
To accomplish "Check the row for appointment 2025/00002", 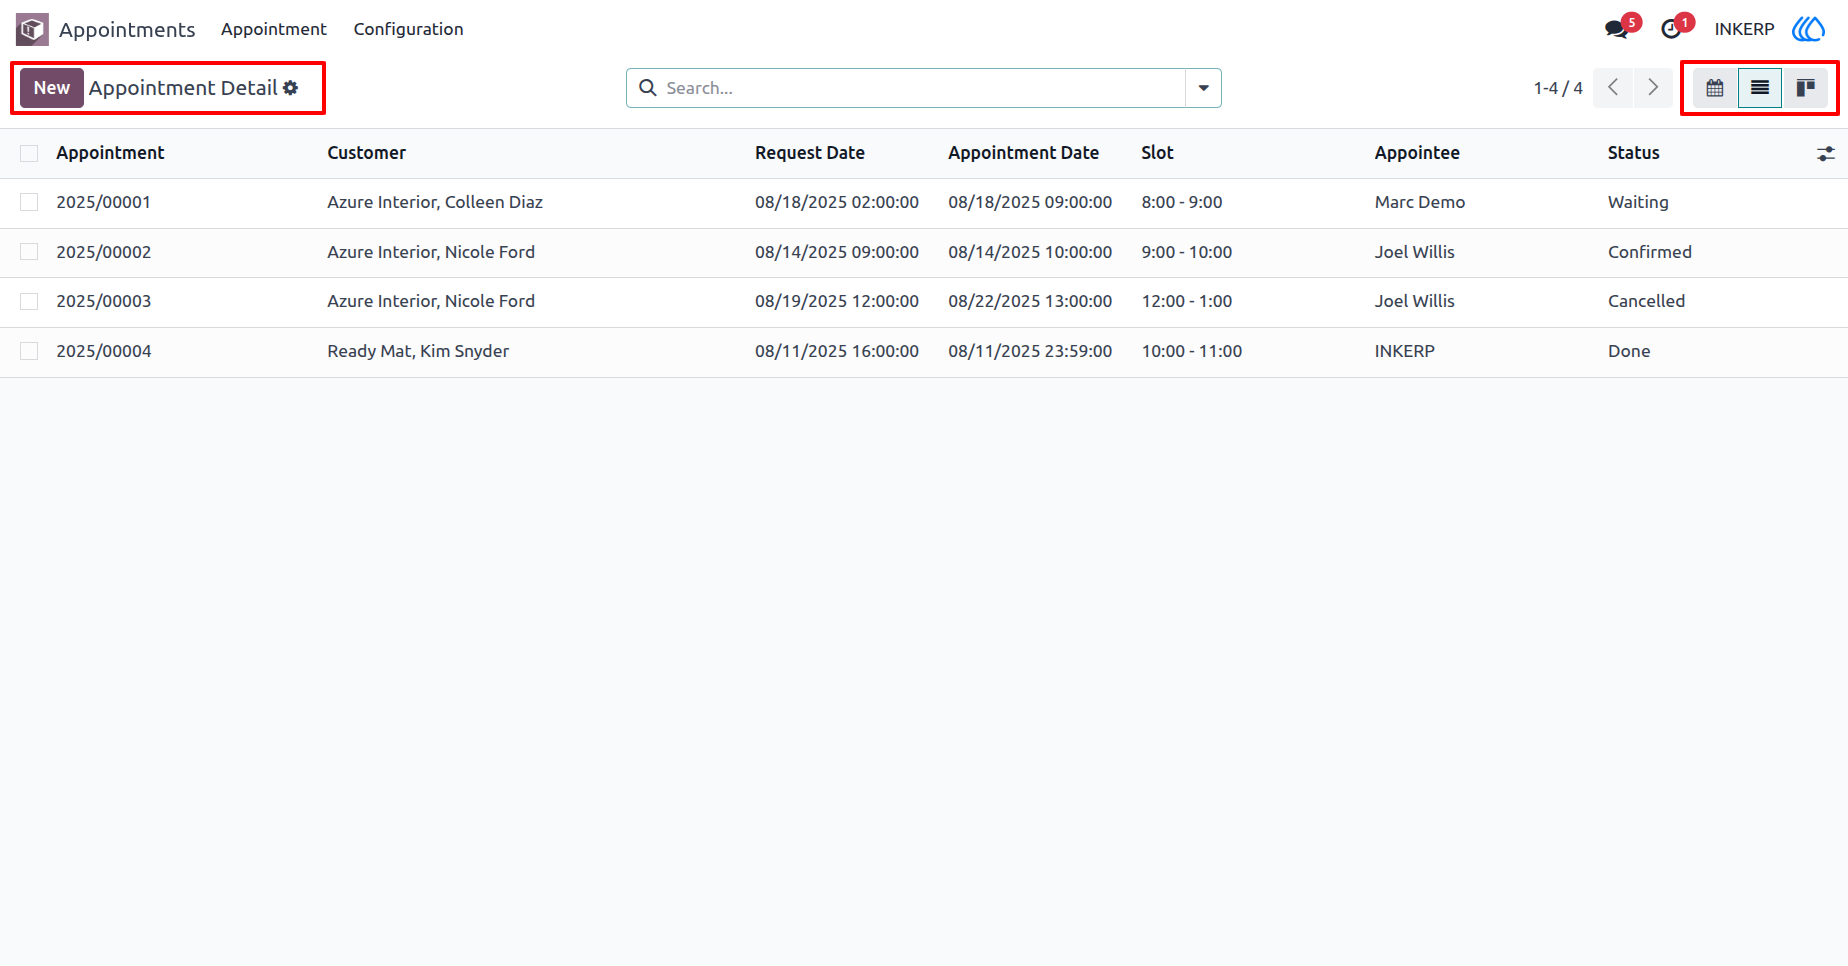I will (x=29, y=252).
